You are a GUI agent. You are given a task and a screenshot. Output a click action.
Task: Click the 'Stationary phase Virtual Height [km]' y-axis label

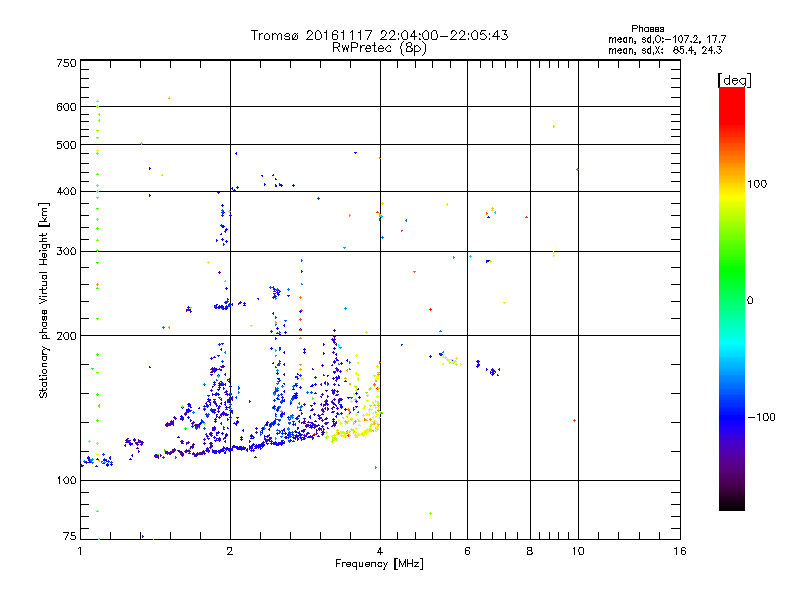point(44,300)
